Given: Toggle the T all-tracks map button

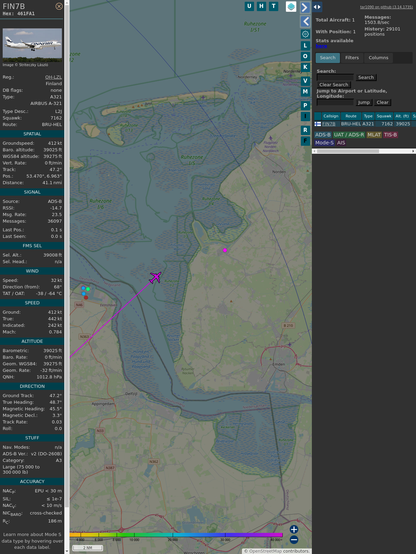Looking at the screenshot, I should [274, 6].
